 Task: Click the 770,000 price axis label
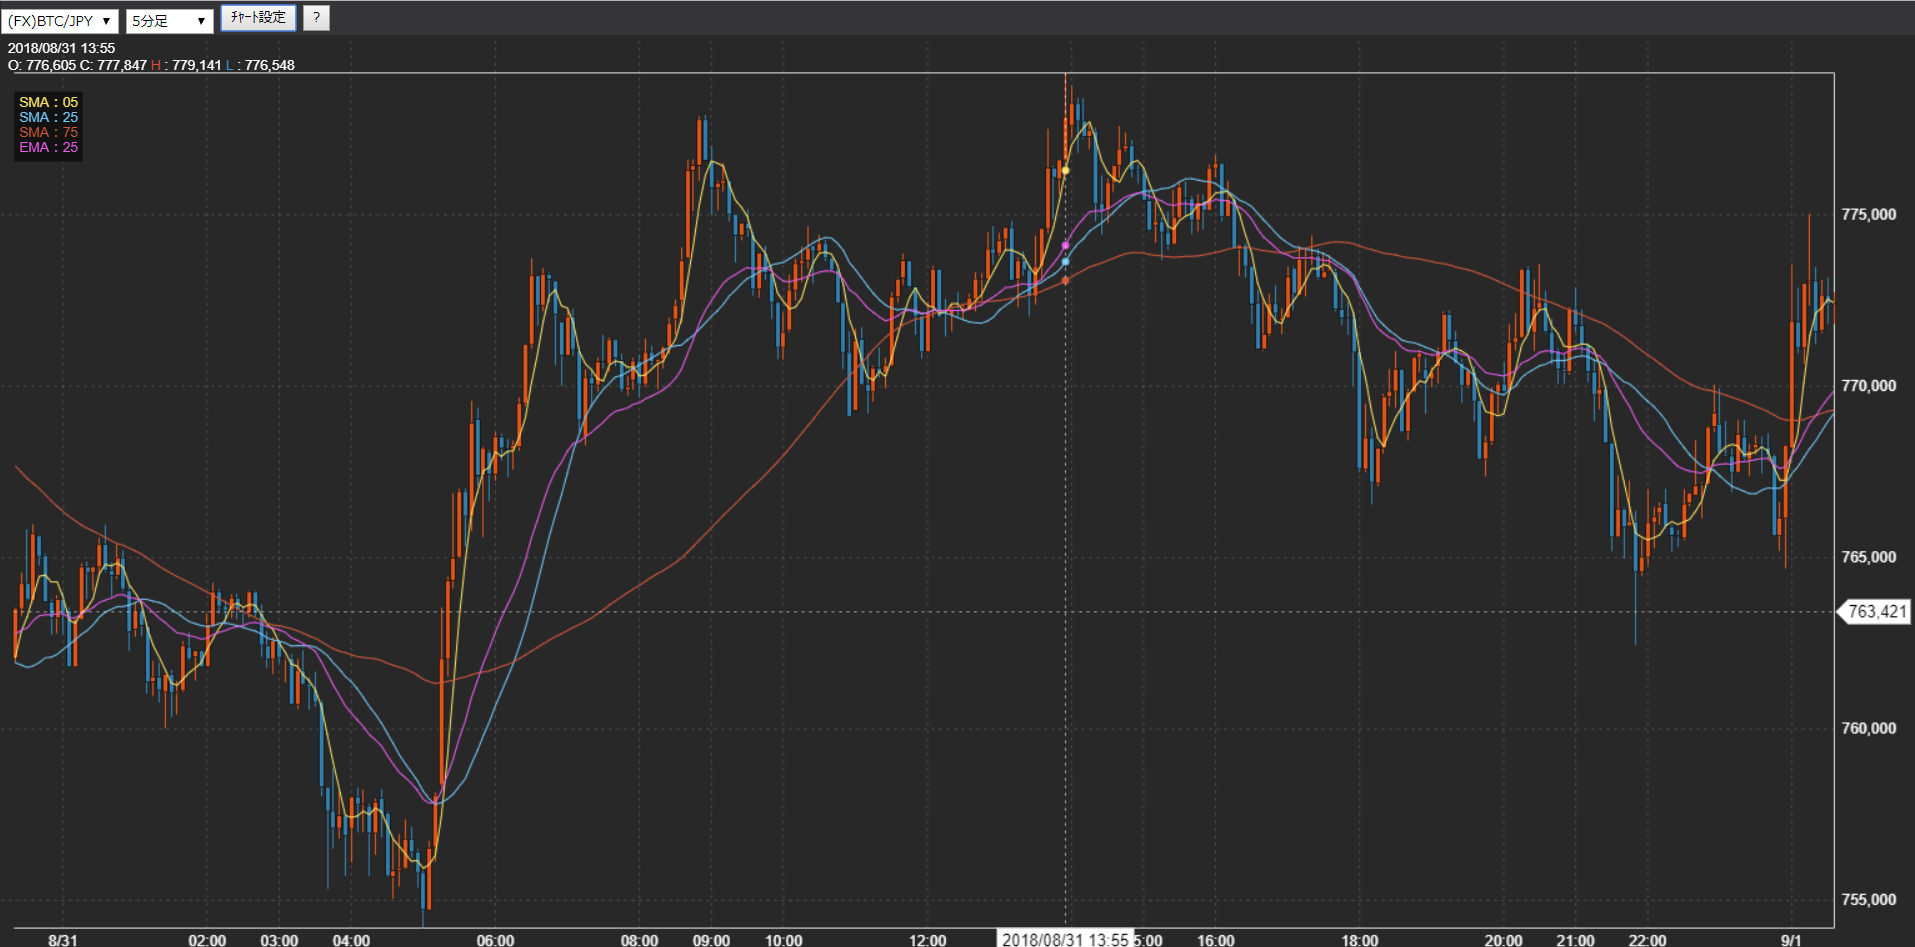tap(1868, 385)
